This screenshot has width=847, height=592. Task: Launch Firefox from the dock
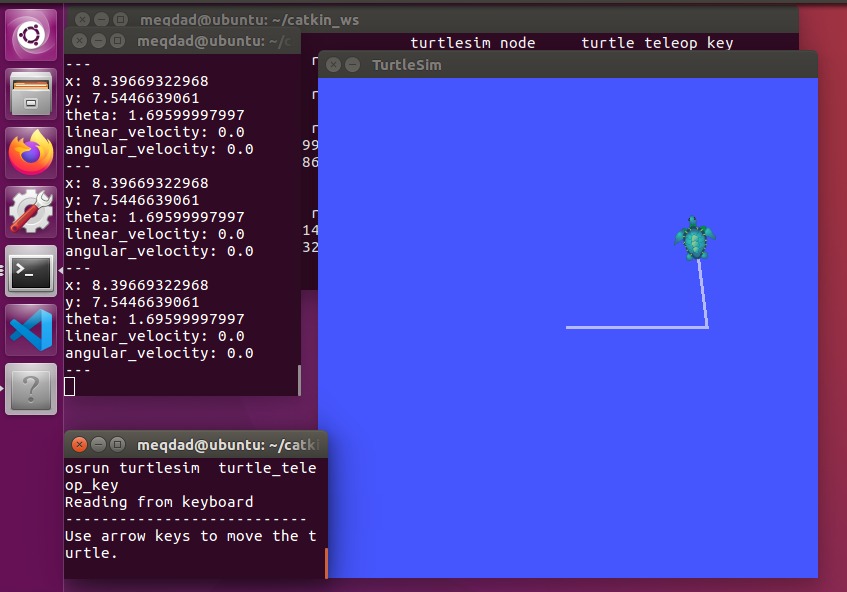[x=31, y=153]
